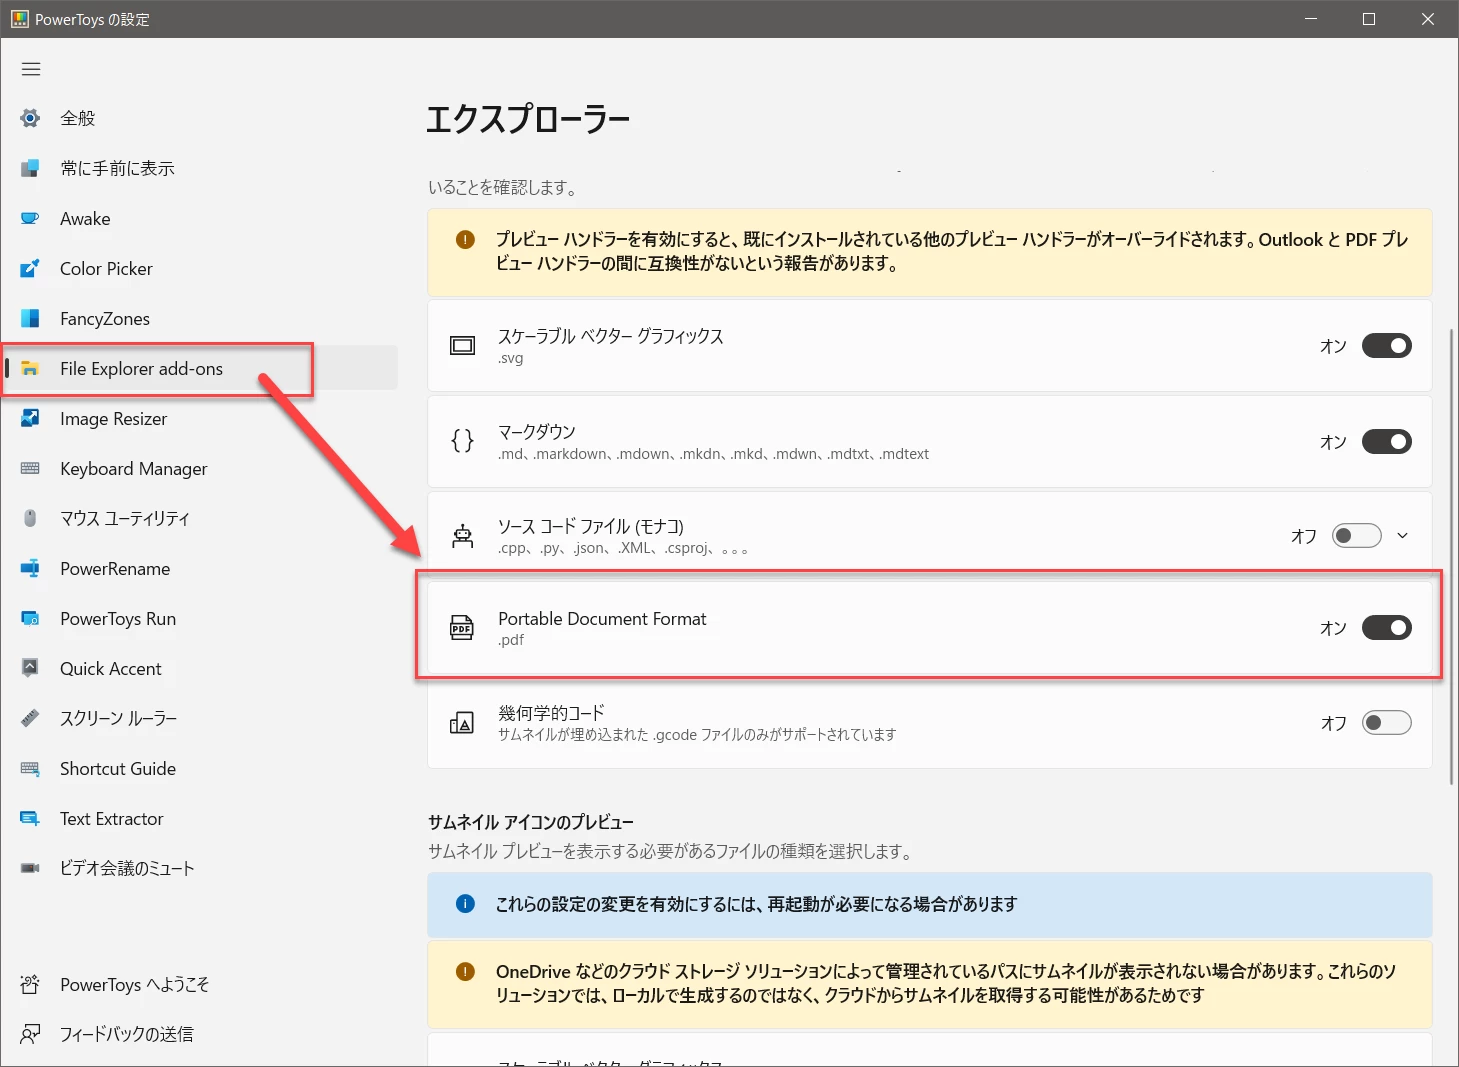Click フィードバックの送信 link
Screen dimensions: 1459x1067
(x=200, y=1034)
